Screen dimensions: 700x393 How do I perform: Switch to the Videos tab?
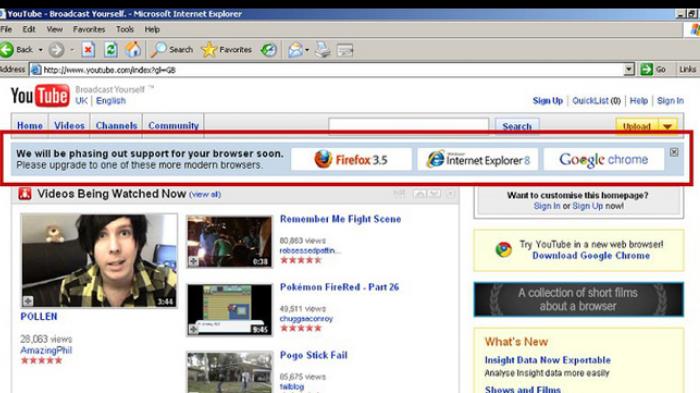tap(69, 125)
